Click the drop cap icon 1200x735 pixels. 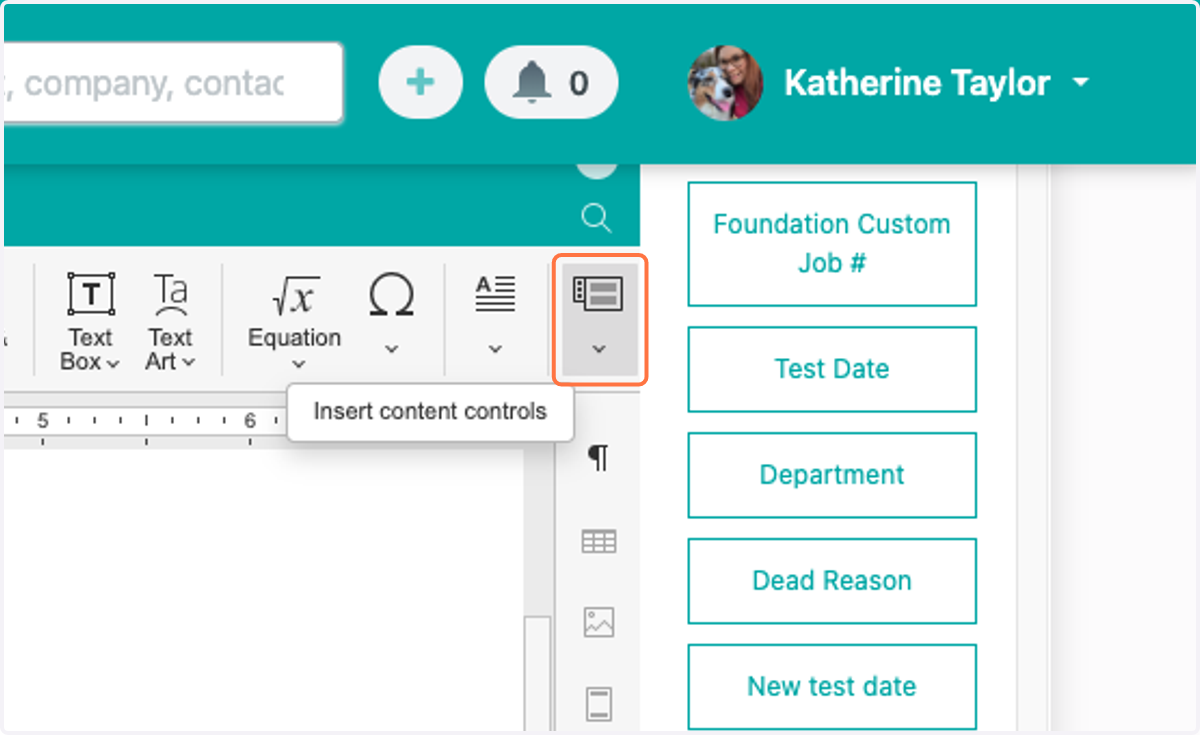click(495, 293)
